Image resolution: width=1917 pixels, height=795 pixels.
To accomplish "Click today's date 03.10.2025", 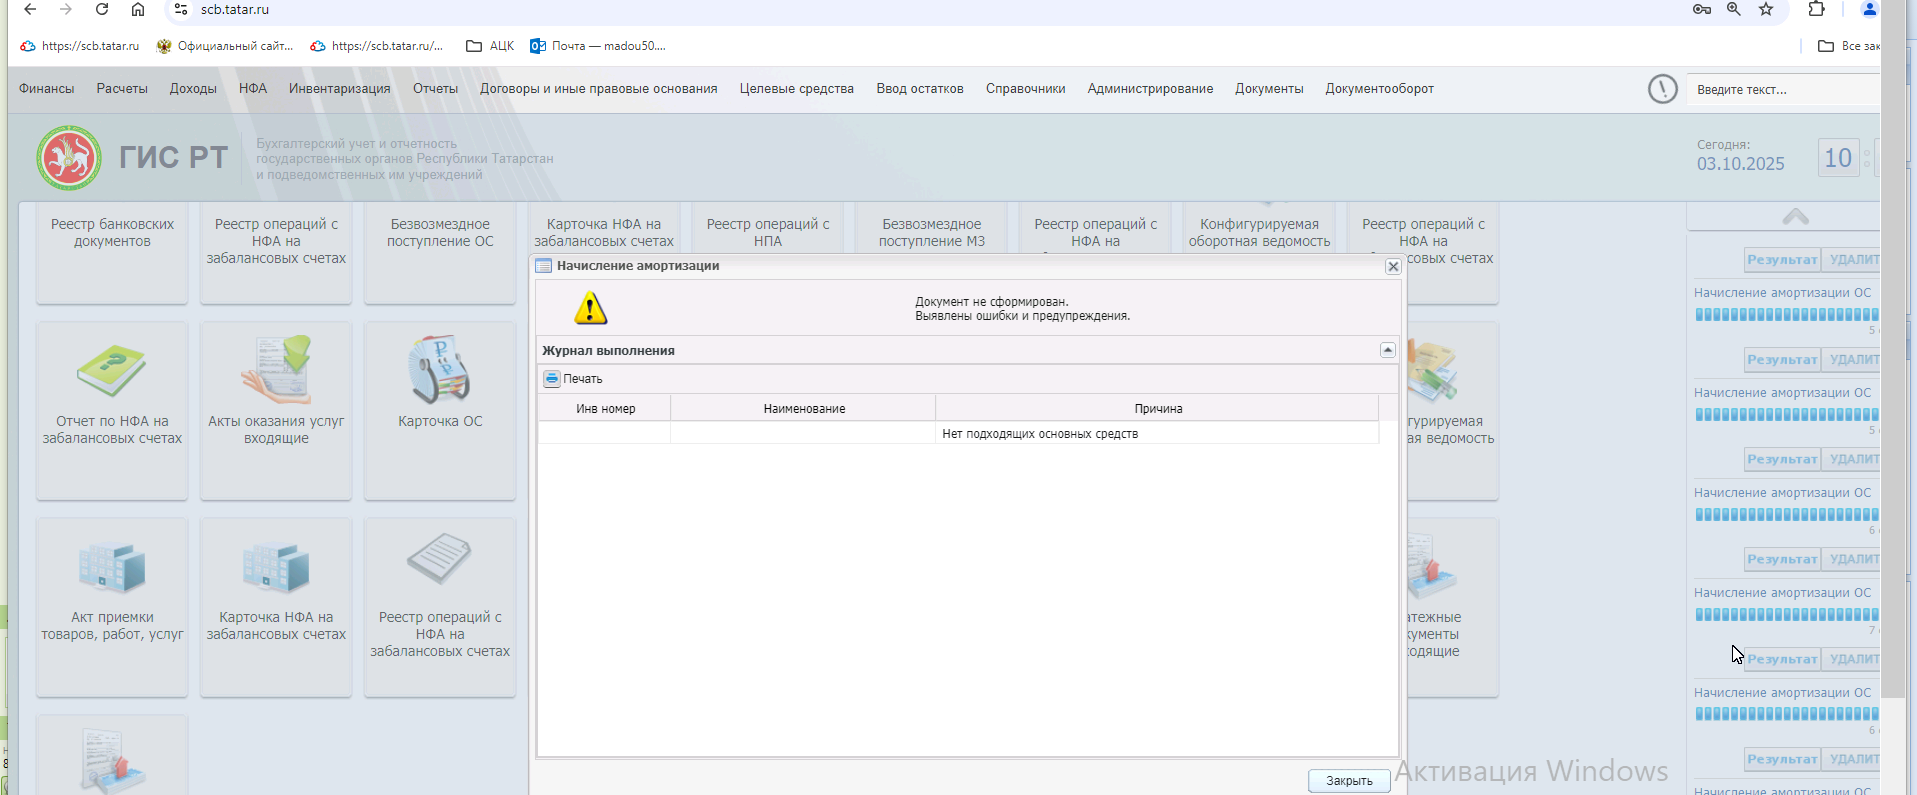I will coord(1740,164).
